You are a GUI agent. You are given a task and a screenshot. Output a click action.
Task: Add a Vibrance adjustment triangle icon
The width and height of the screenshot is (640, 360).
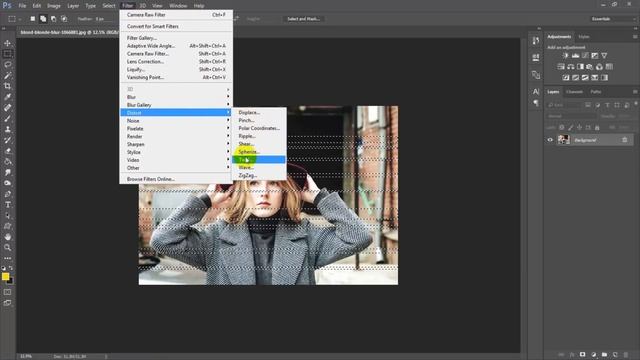point(604,56)
